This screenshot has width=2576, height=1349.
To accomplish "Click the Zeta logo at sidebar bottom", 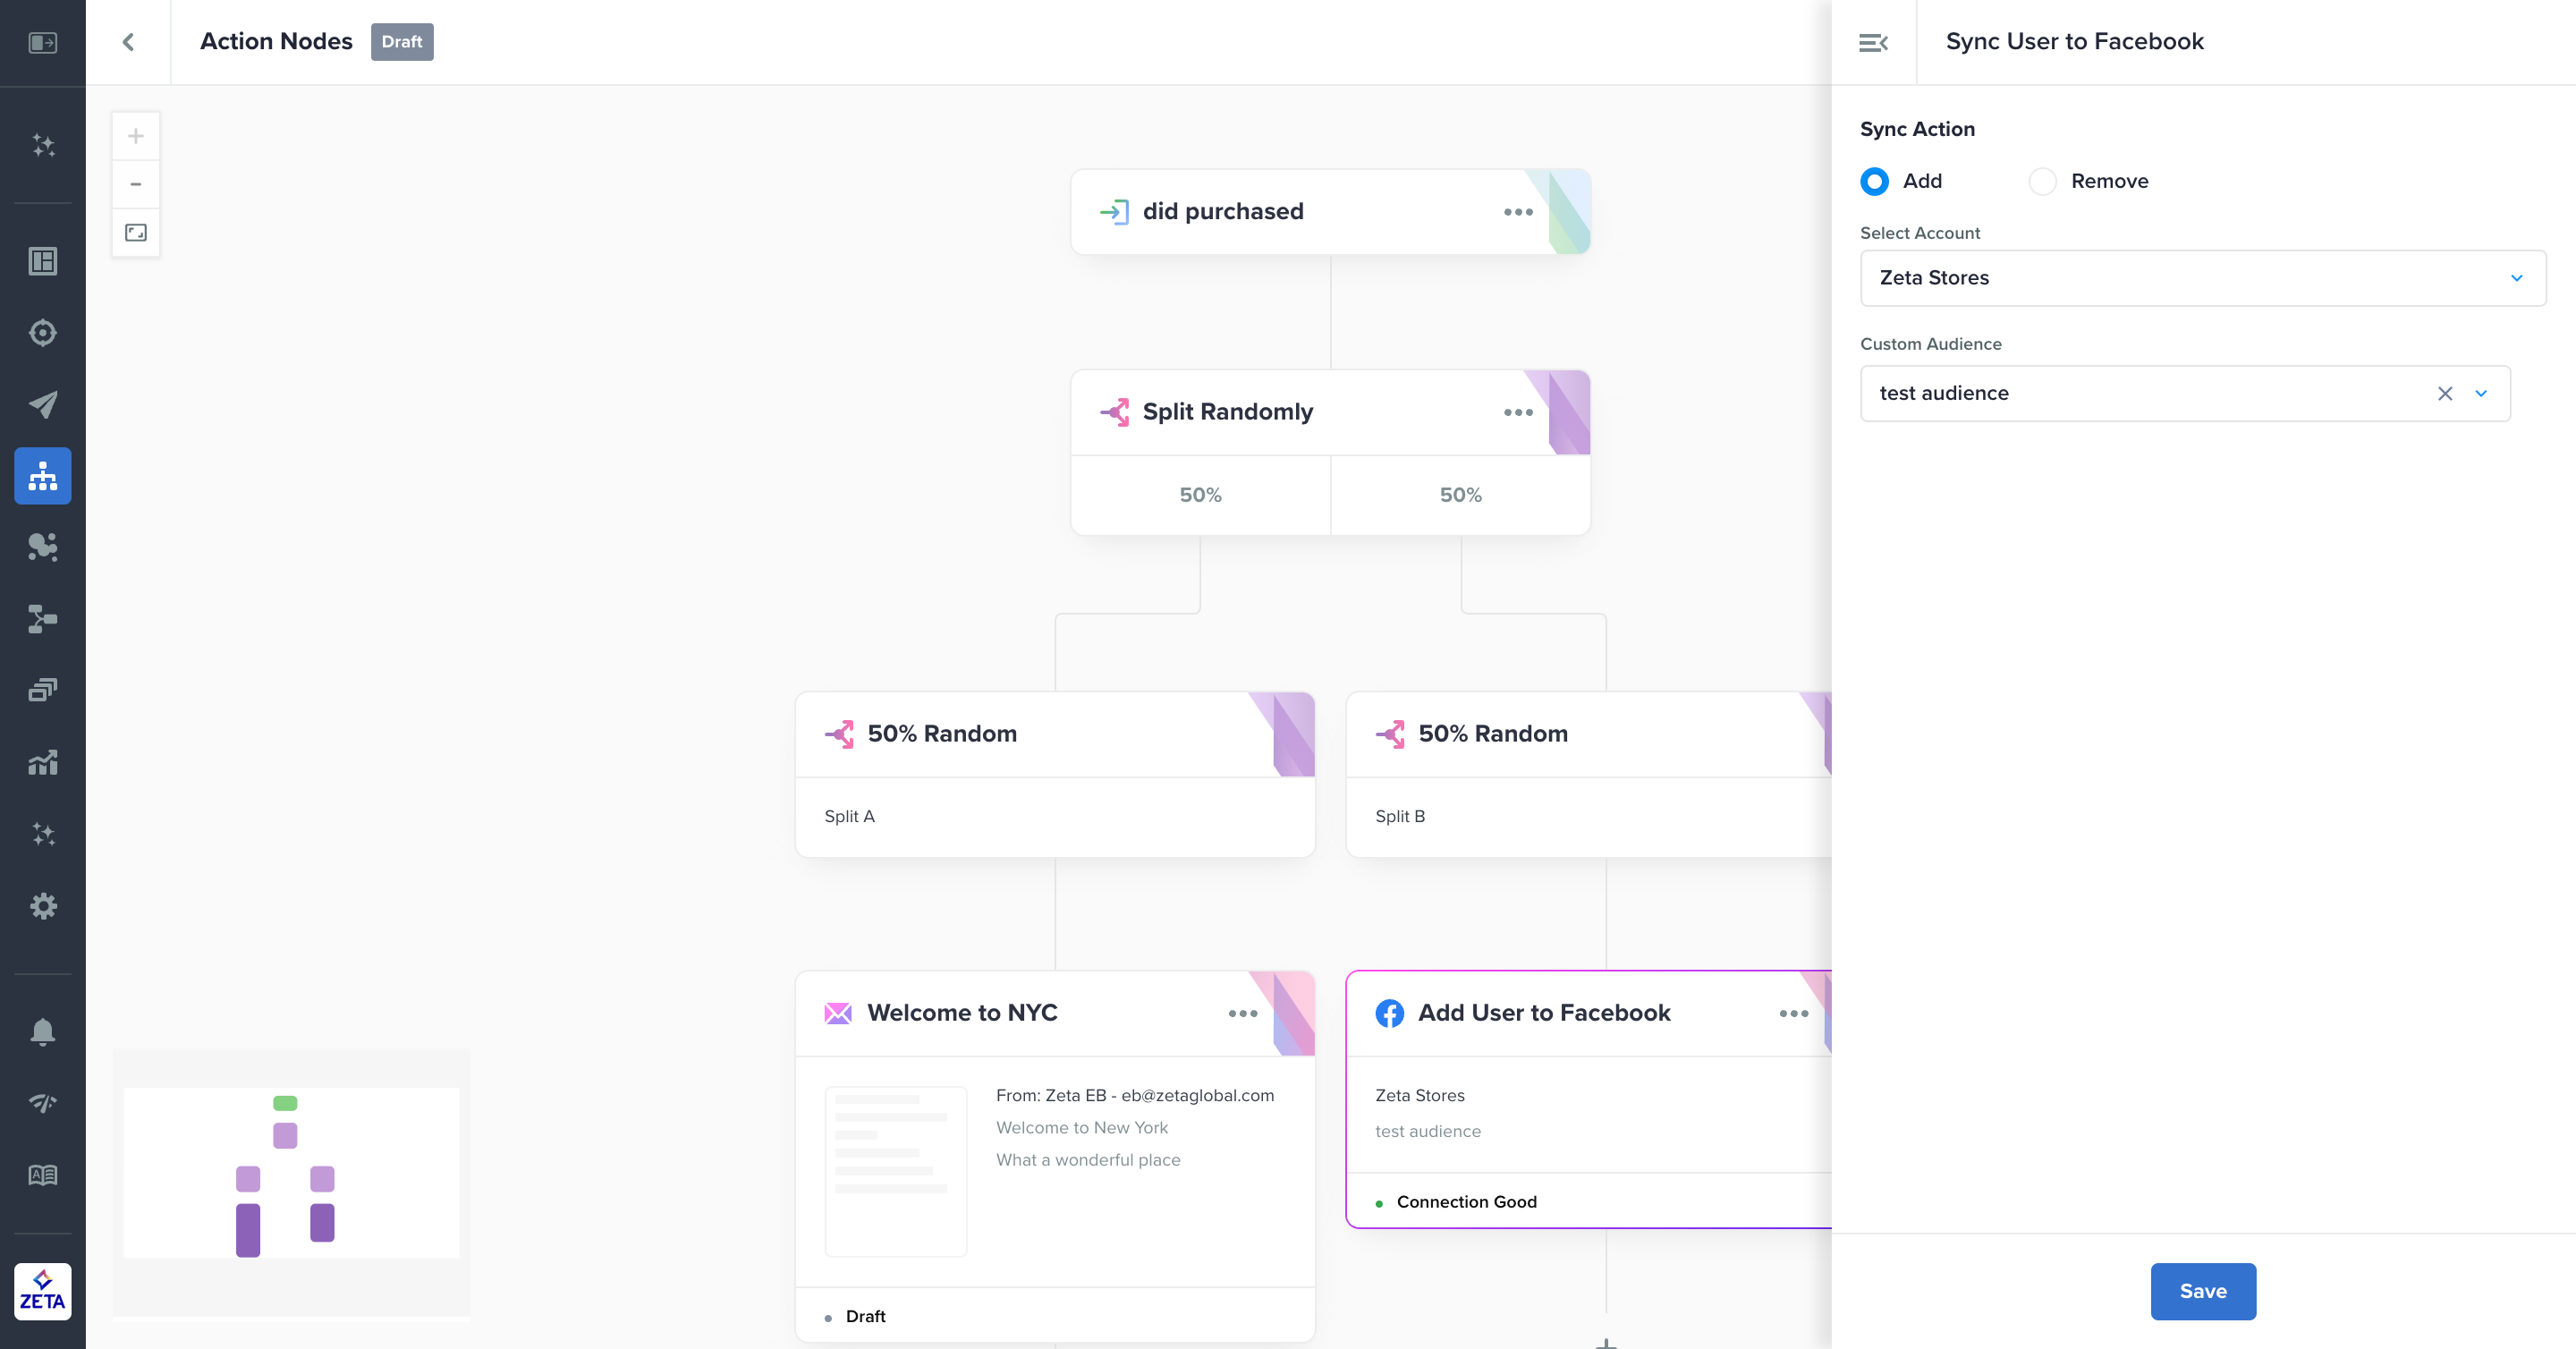I will tap(42, 1291).
